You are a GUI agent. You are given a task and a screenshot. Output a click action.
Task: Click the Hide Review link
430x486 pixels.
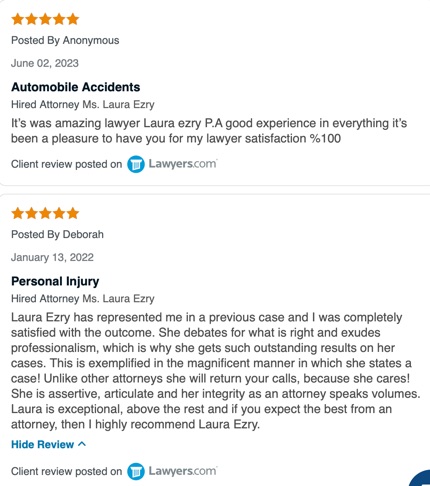pyautogui.click(x=49, y=444)
